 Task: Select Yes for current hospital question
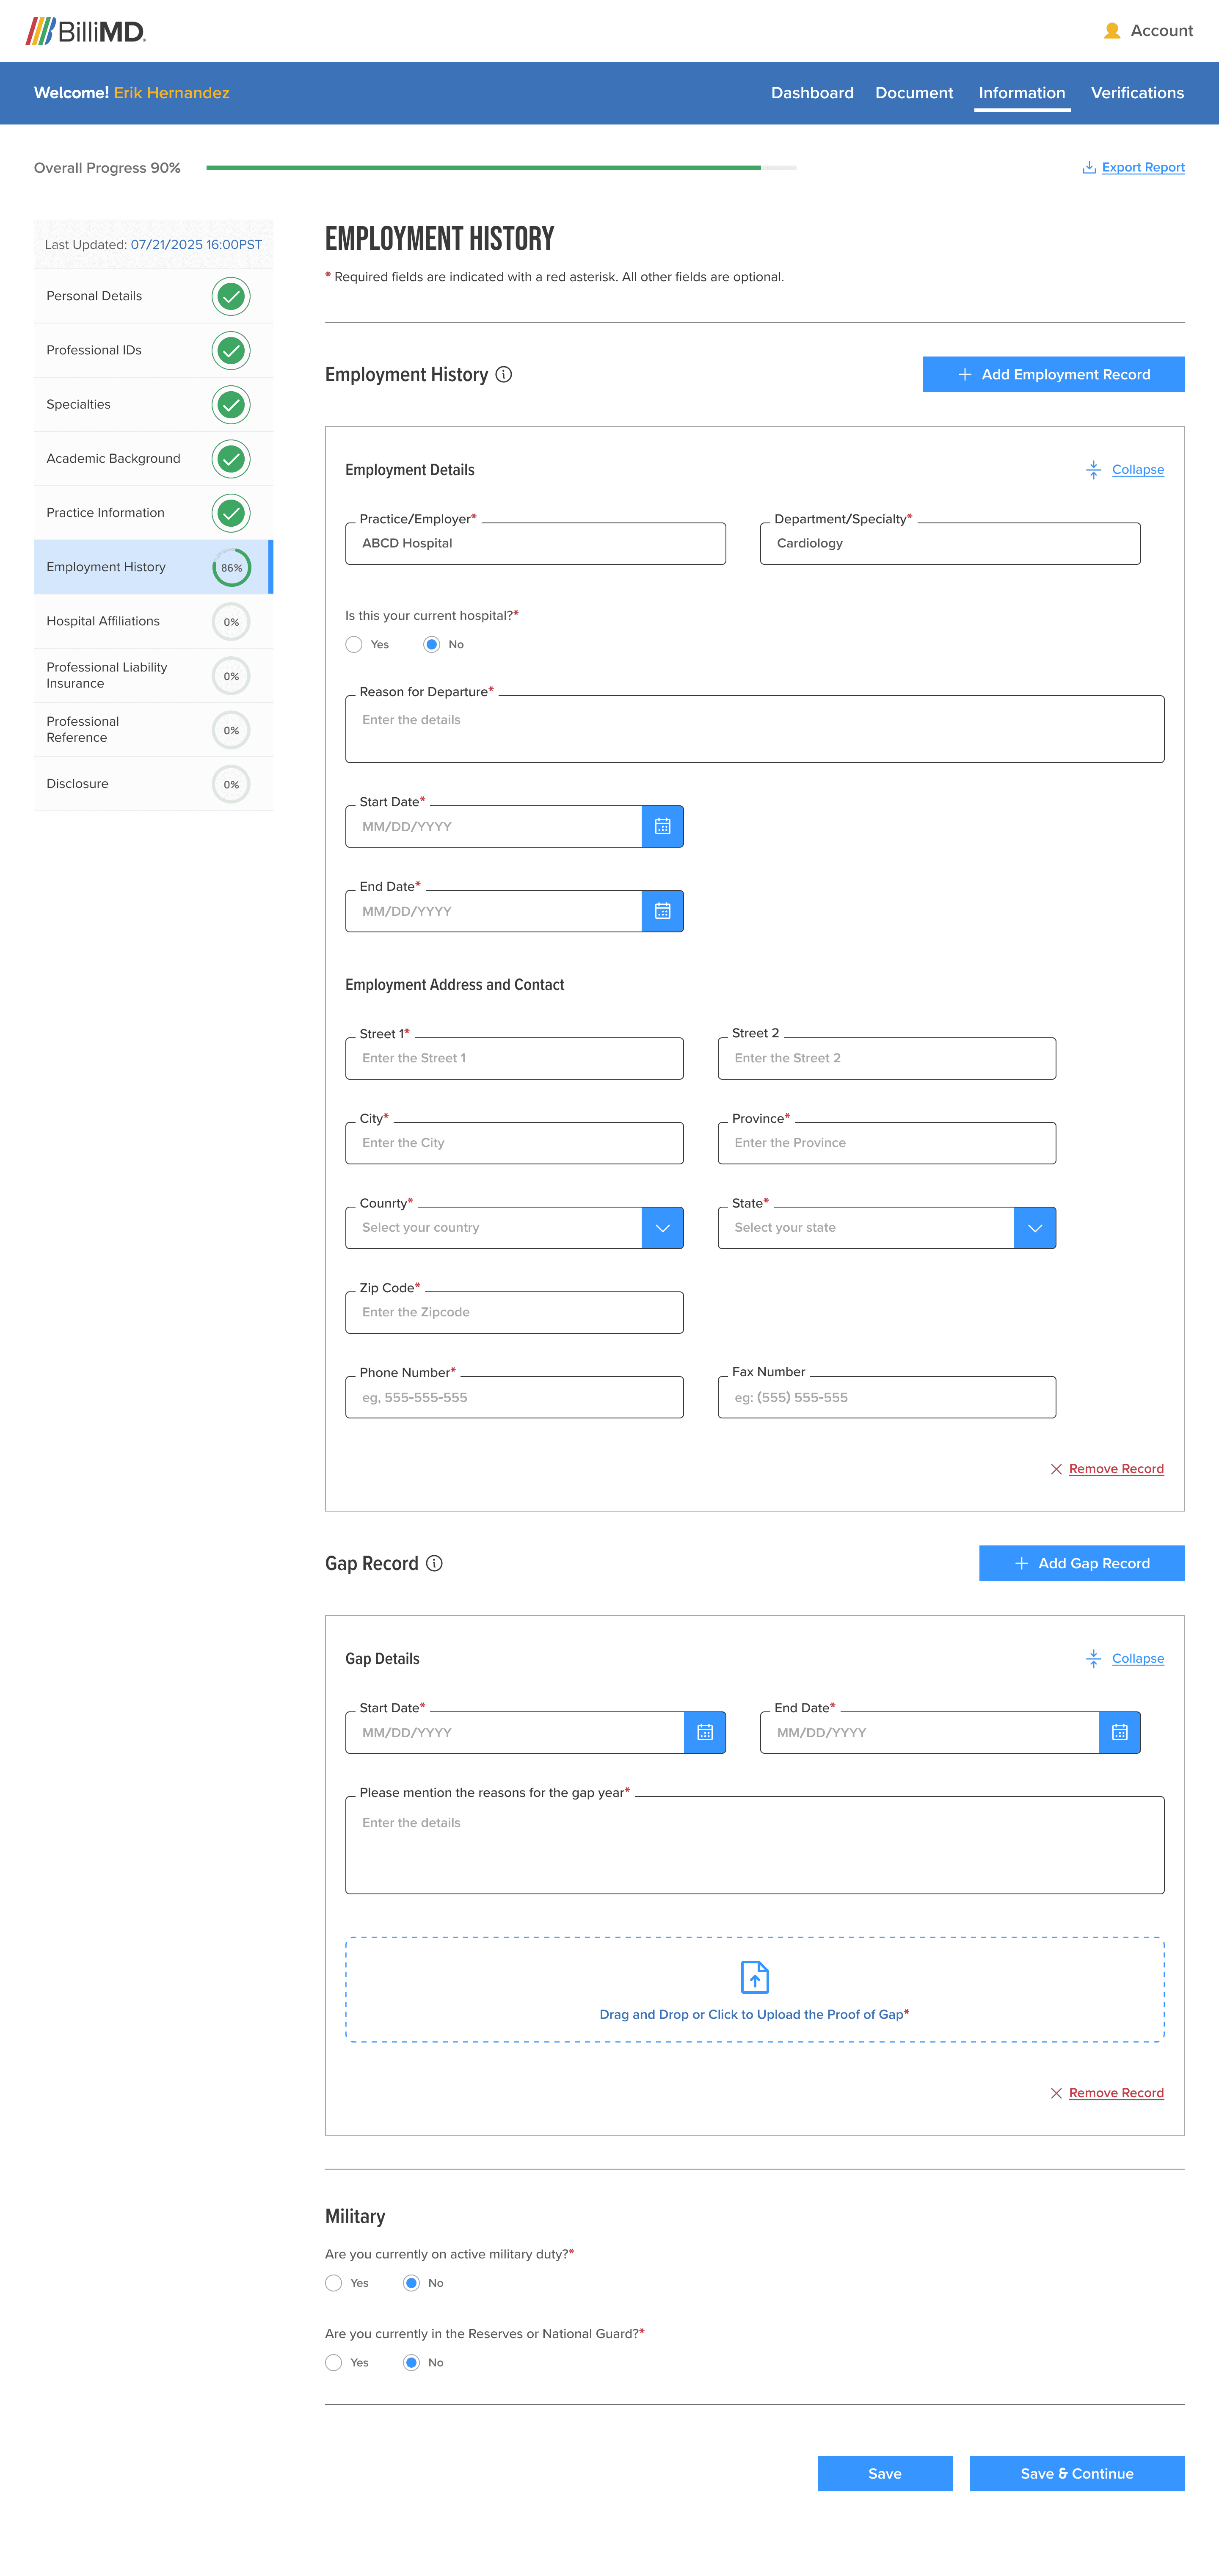(354, 644)
